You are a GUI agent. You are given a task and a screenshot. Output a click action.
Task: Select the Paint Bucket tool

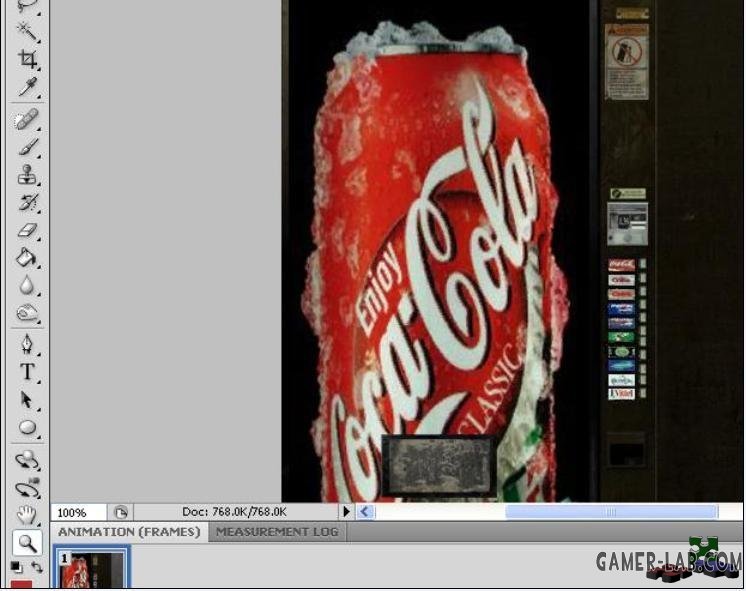coord(27,257)
